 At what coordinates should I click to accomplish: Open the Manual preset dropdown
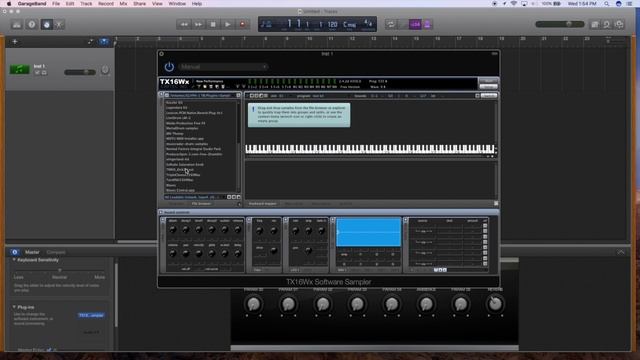(x=223, y=67)
